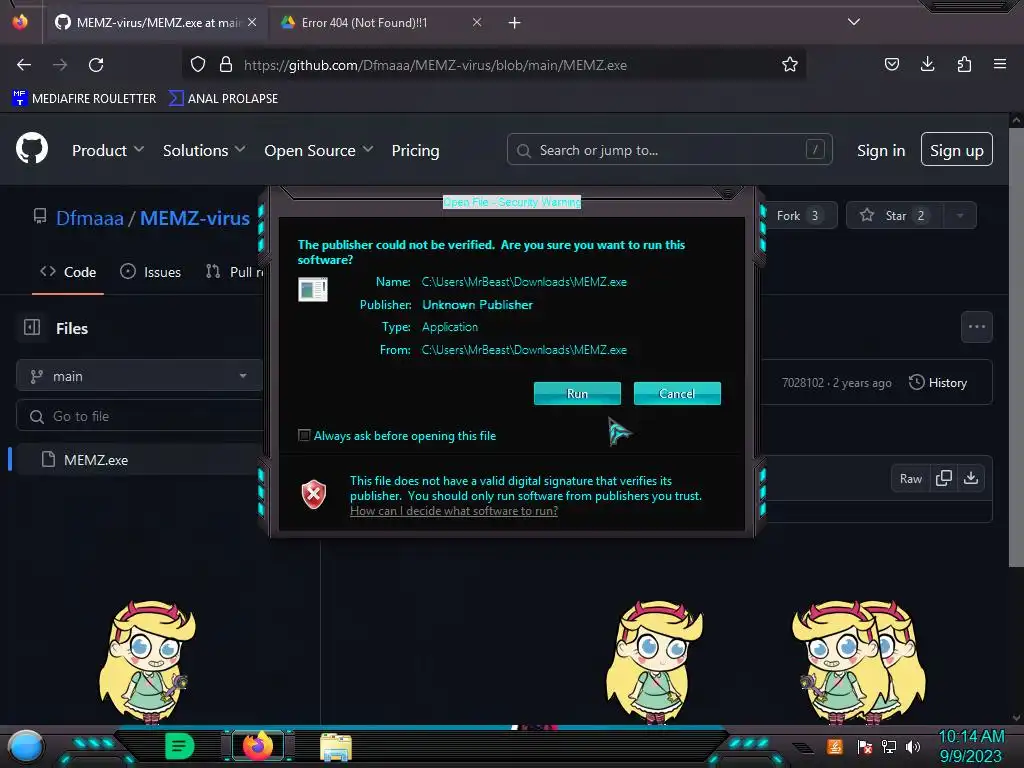This screenshot has height=768, width=1024.
Task: Click the GitHub Octocat logo
Action: click(x=31, y=149)
